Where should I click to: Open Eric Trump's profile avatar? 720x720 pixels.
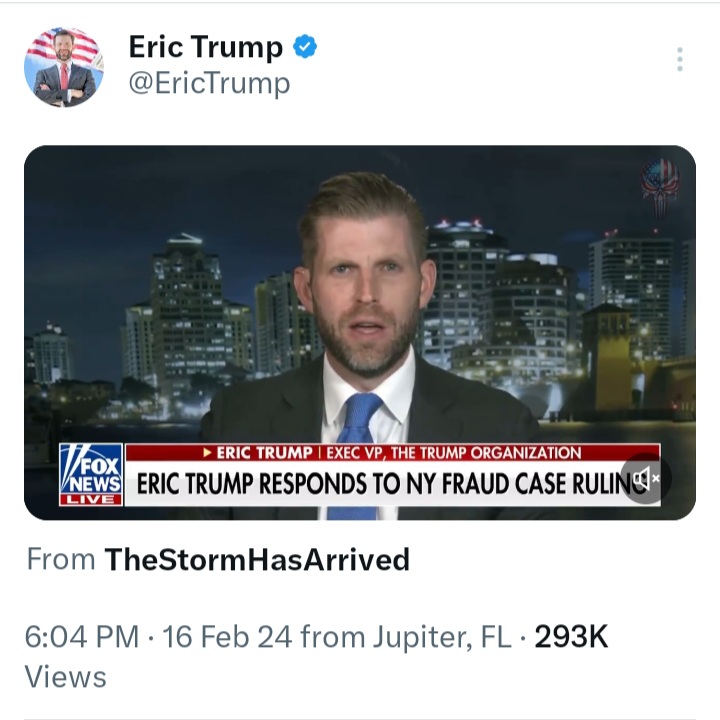point(64,67)
